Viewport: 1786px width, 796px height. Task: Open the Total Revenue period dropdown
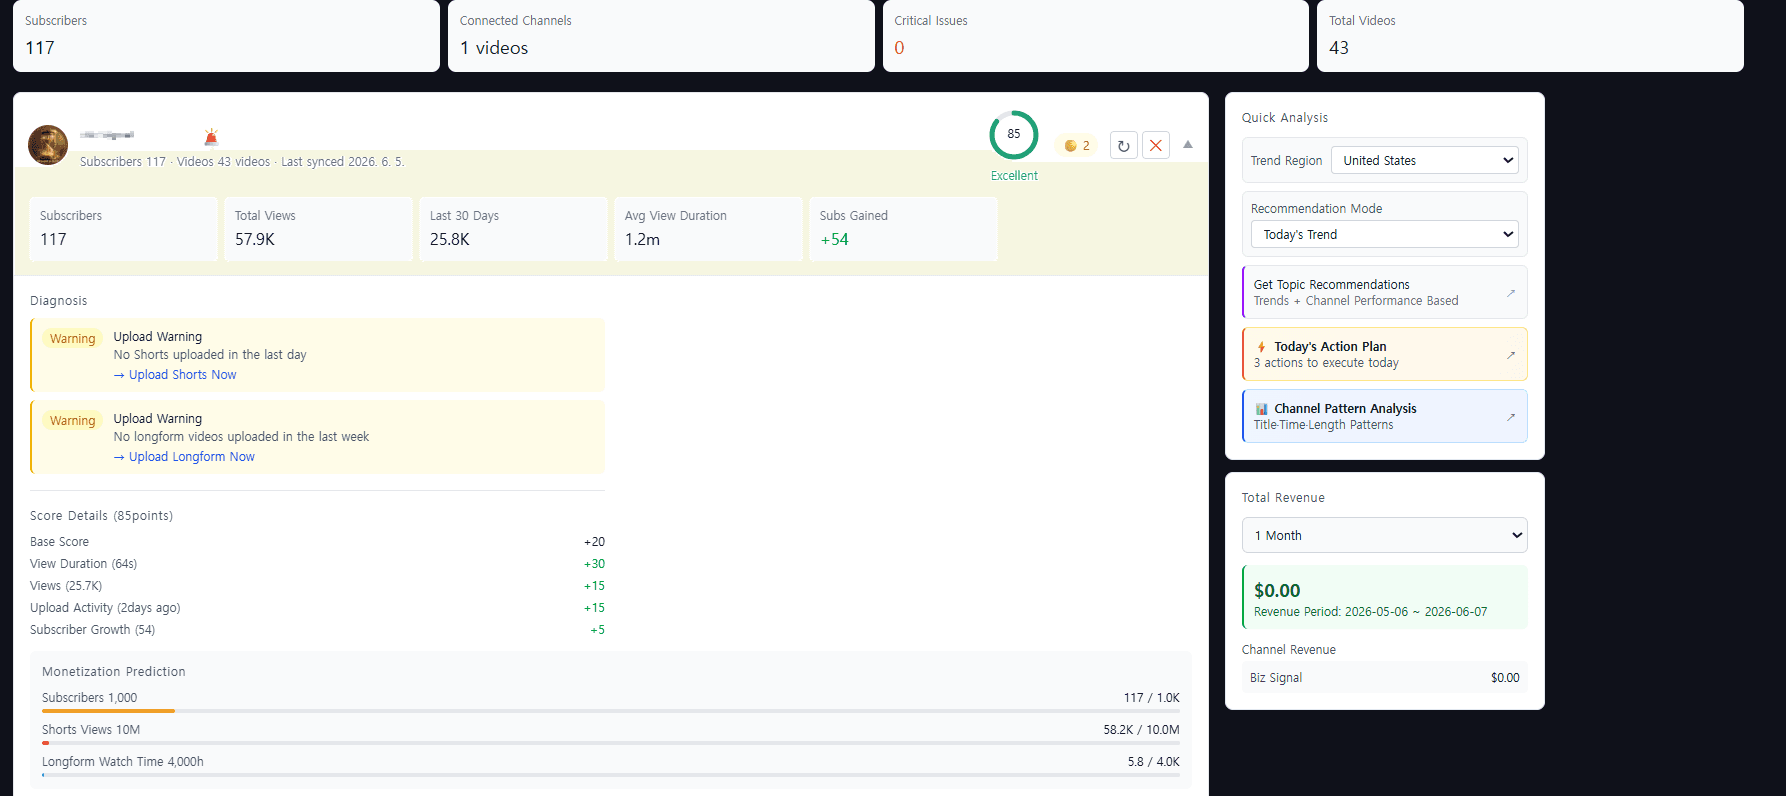click(x=1385, y=535)
